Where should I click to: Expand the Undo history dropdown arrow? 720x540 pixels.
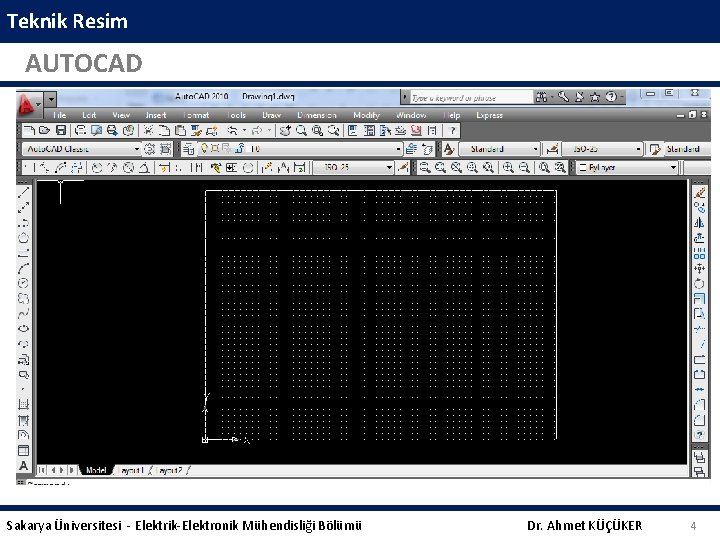[244, 131]
